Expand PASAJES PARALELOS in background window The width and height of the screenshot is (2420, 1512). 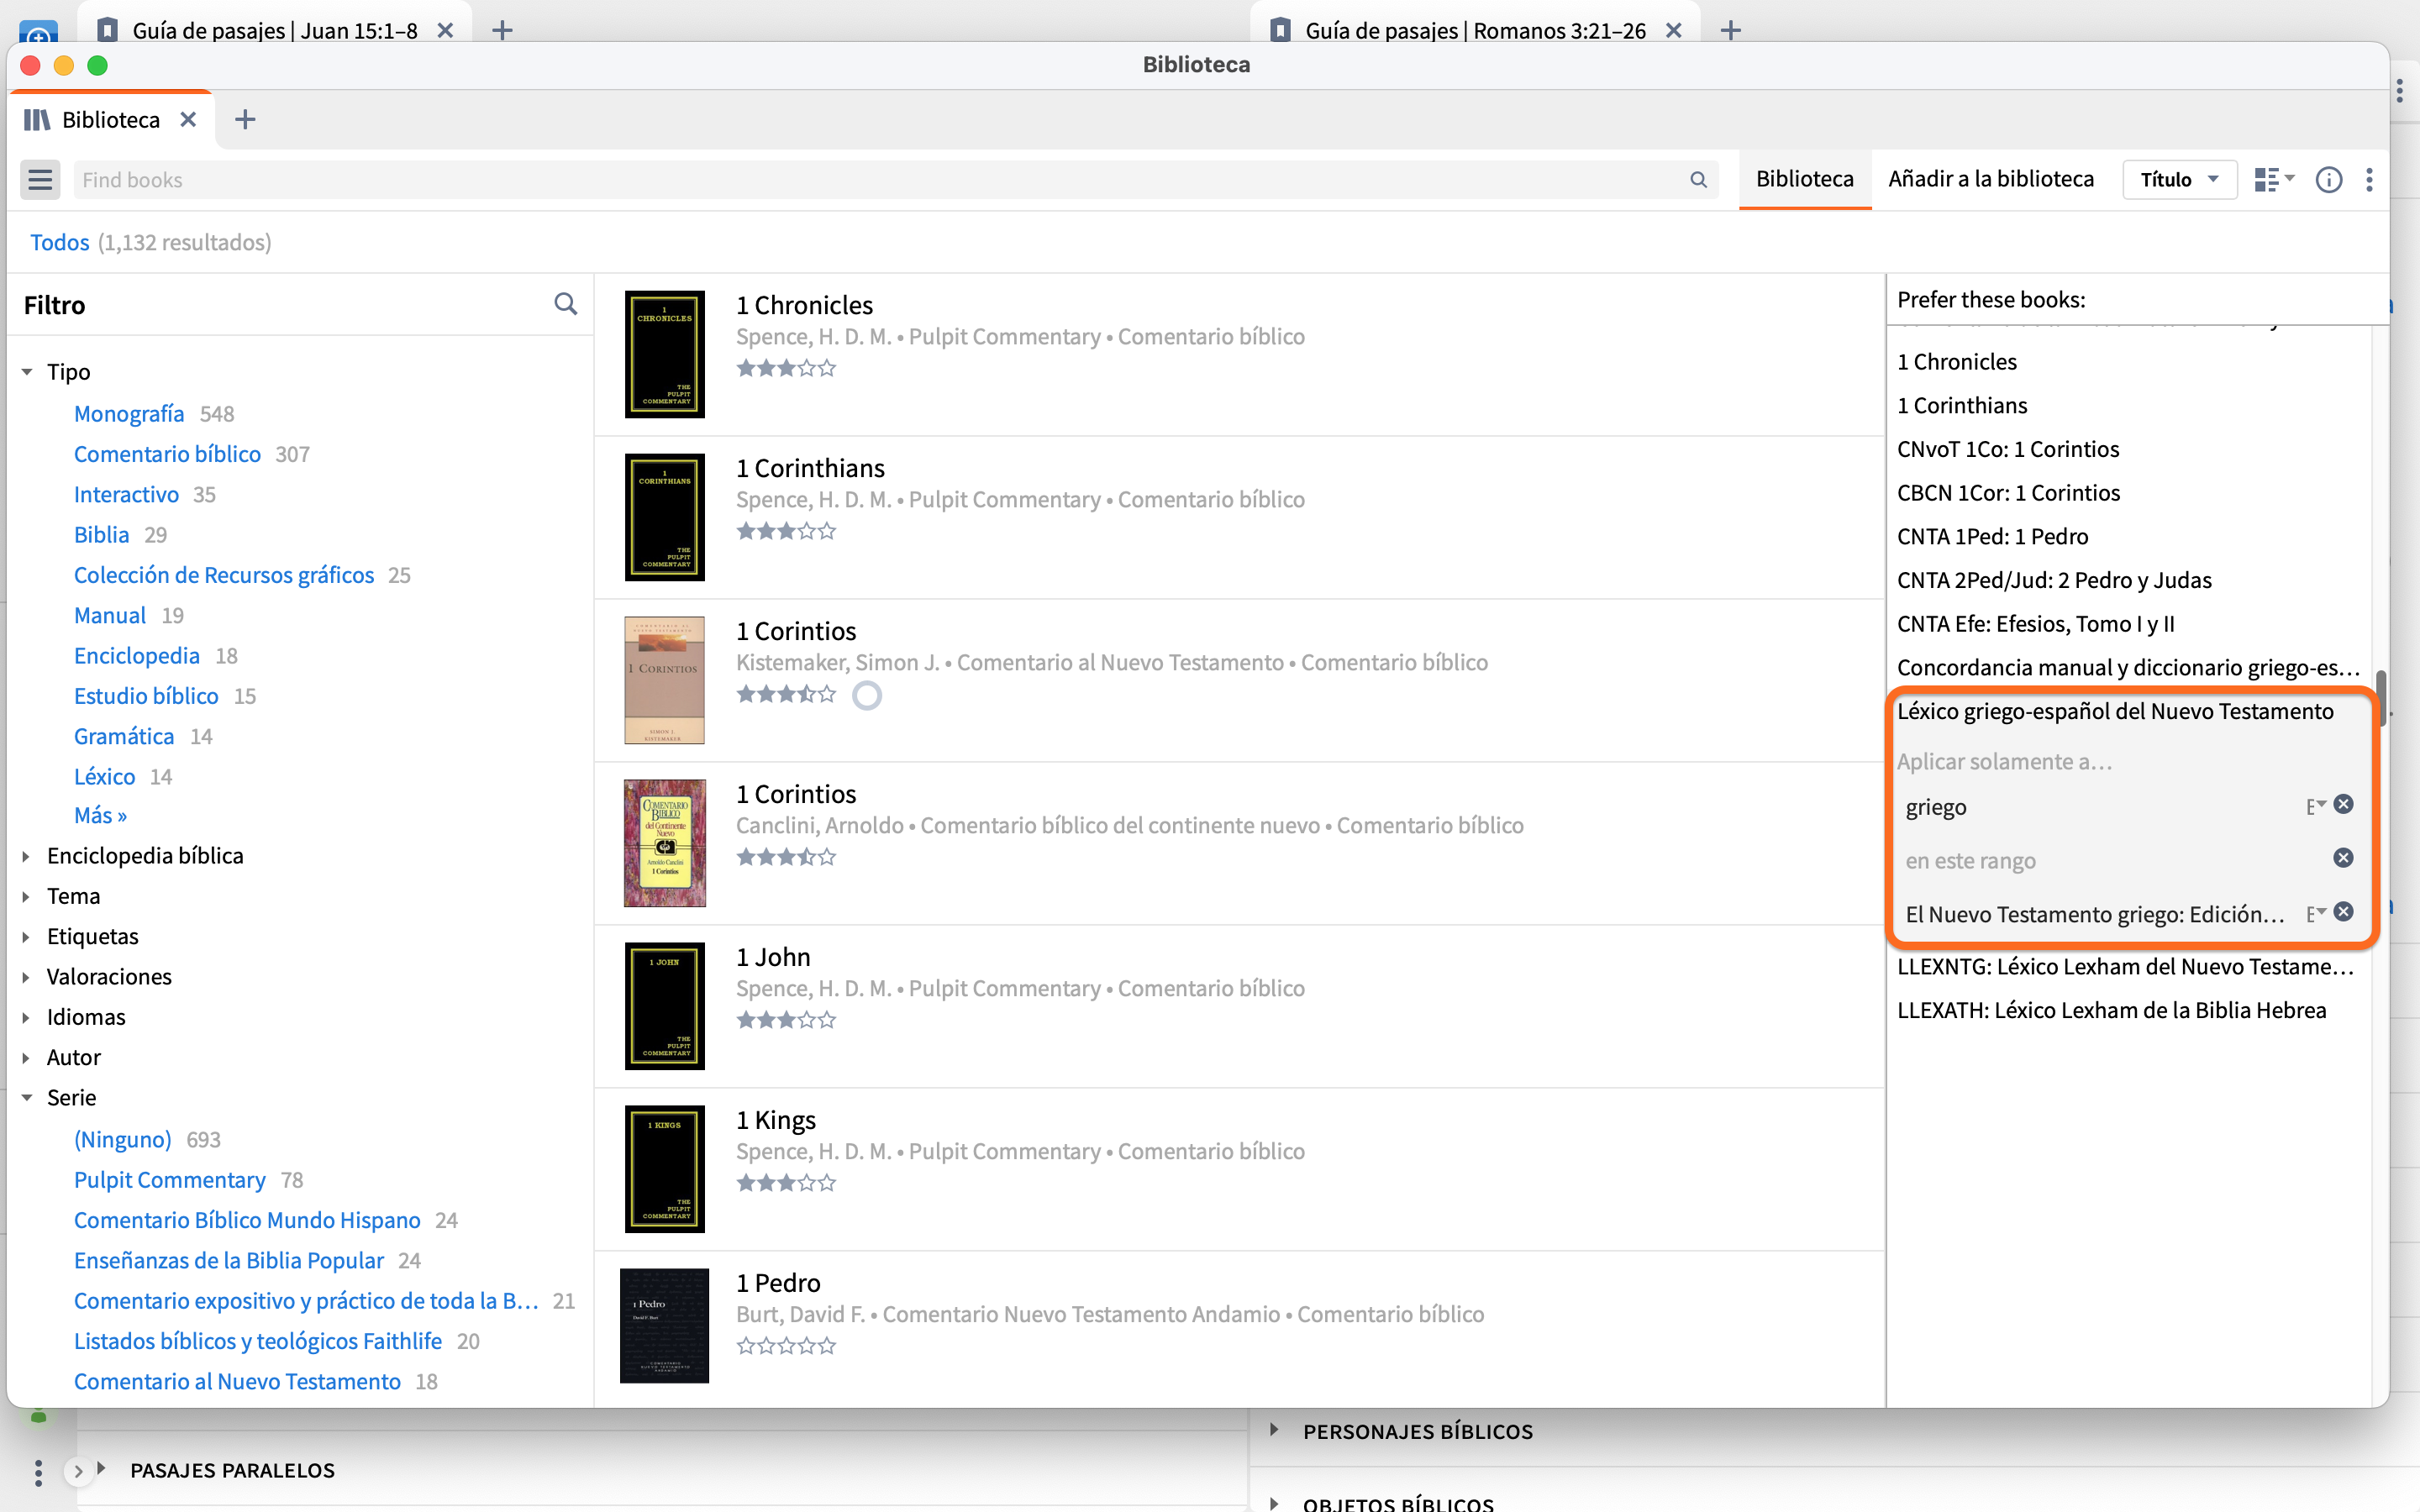pyautogui.click(x=101, y=1469)
